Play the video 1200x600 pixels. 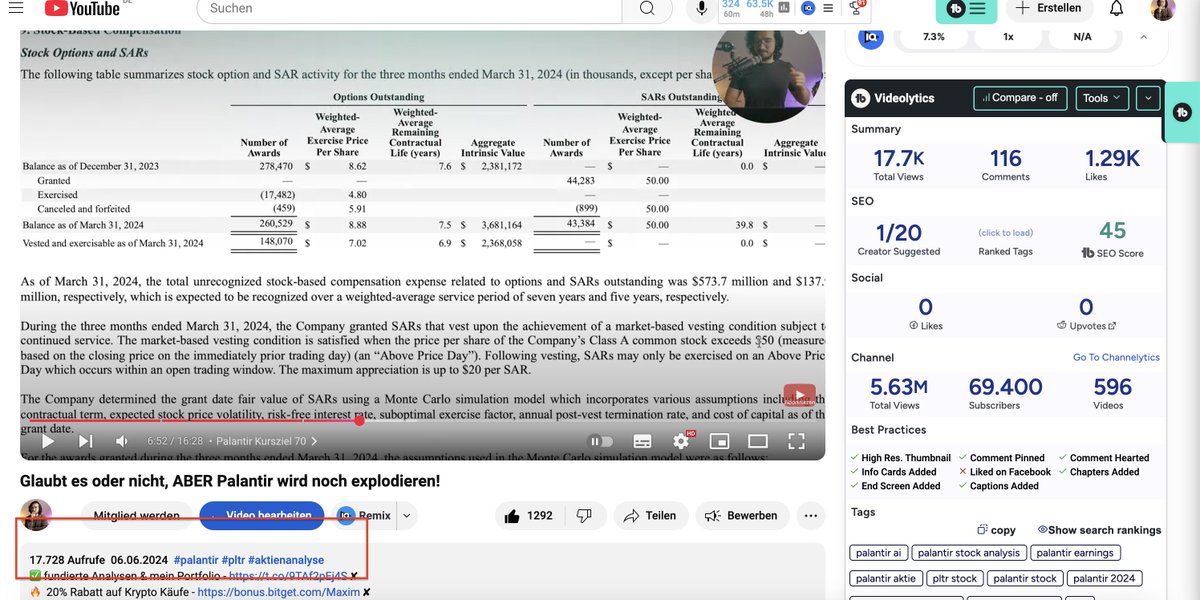tap(48, 441)
